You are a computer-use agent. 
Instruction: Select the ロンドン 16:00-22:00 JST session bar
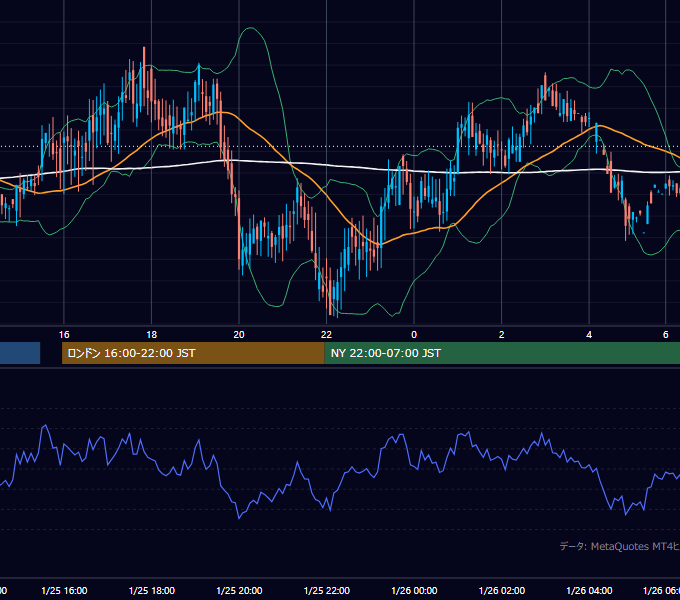(193, 353)
